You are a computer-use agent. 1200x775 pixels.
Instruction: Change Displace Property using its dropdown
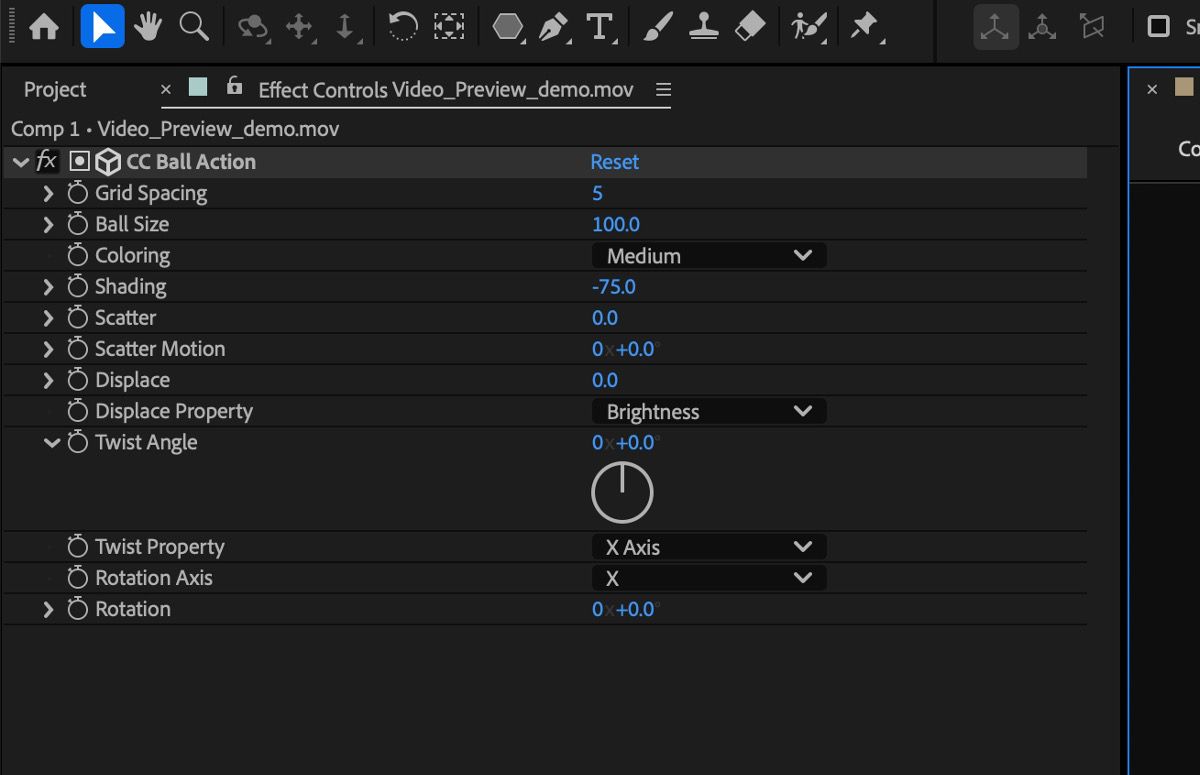[708, 411]
